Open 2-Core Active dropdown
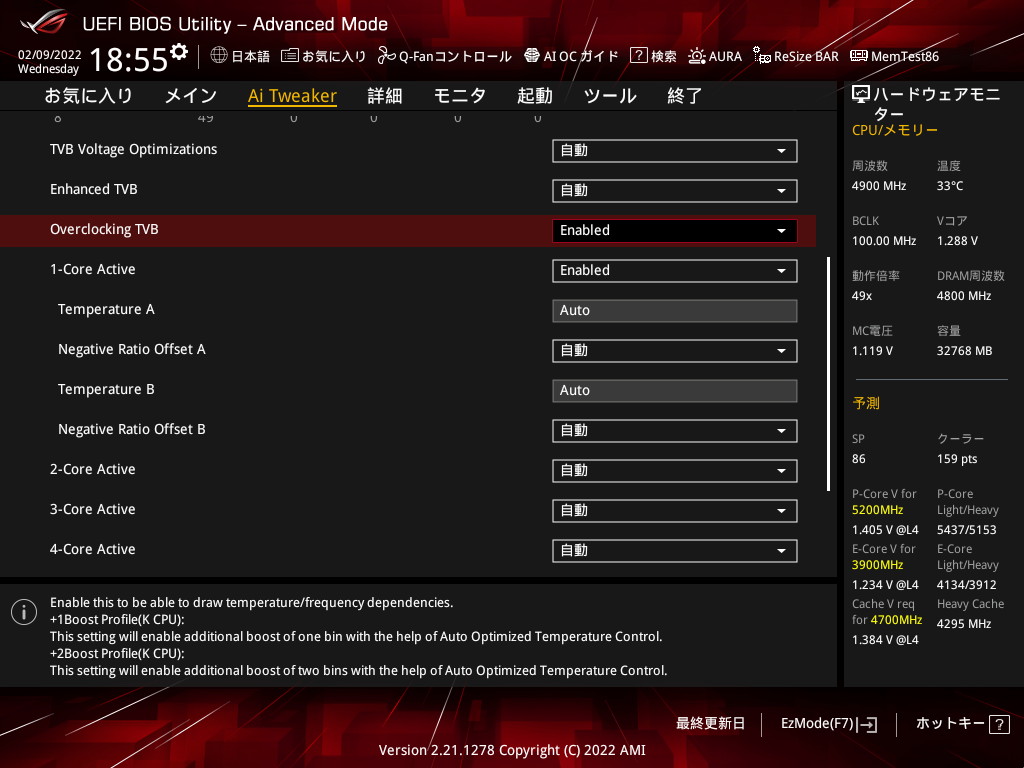The image size is (1024, 768). tap(675, 471)
